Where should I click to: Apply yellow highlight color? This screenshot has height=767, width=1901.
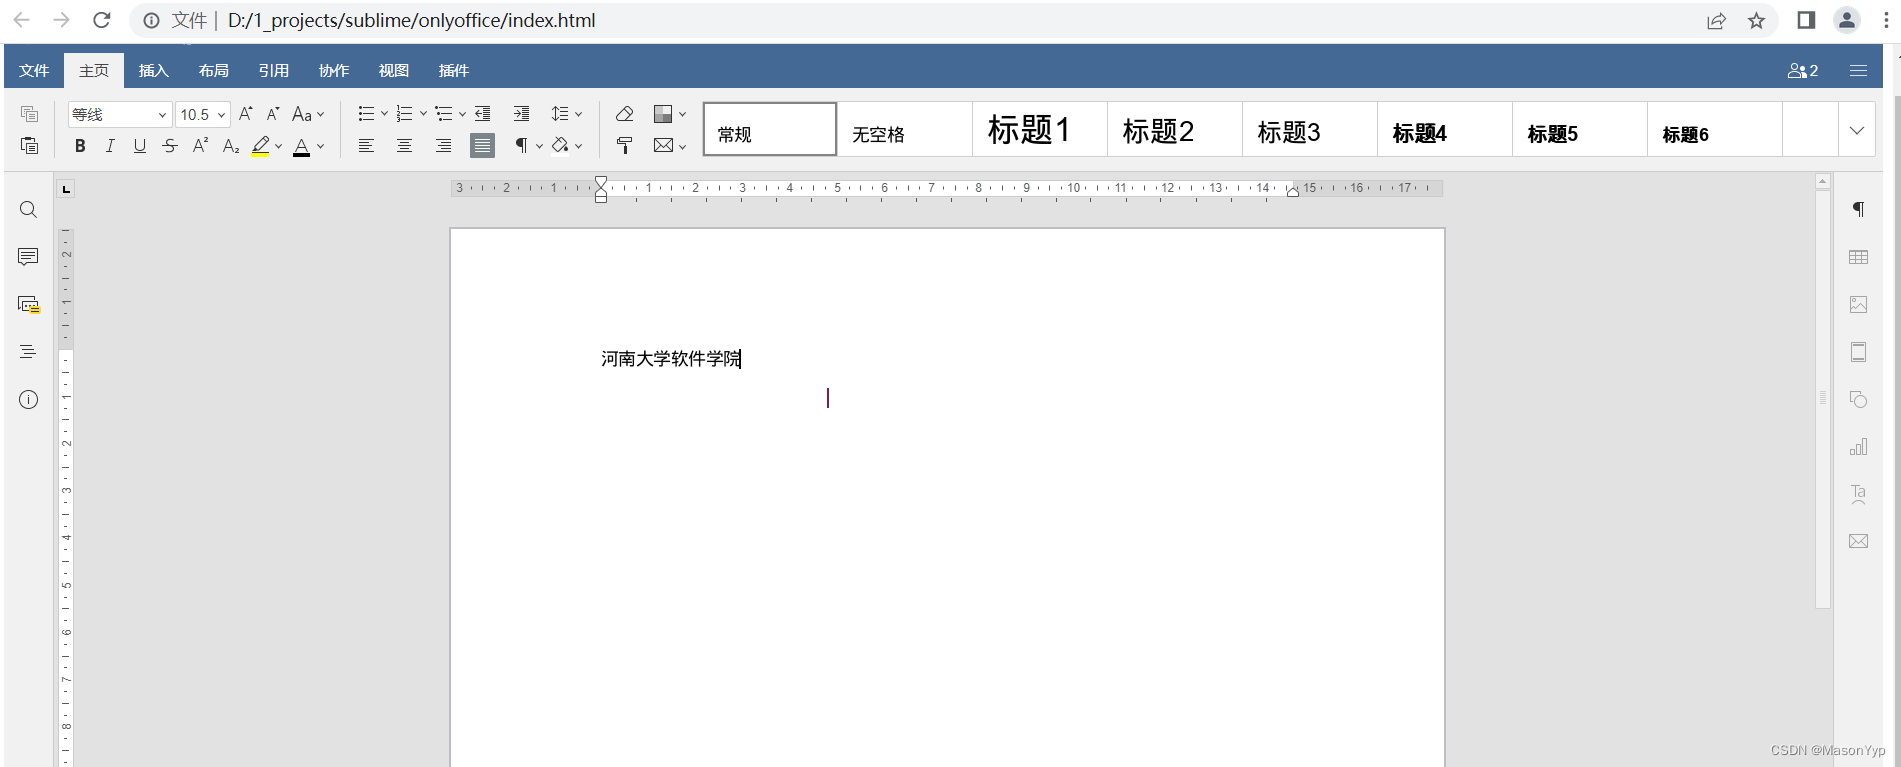click(x=261, y=146)
